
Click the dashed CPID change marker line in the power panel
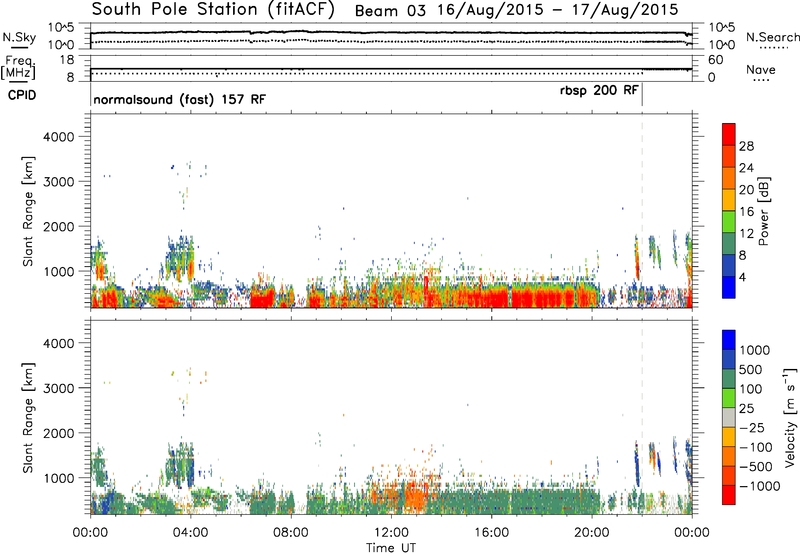642,211
